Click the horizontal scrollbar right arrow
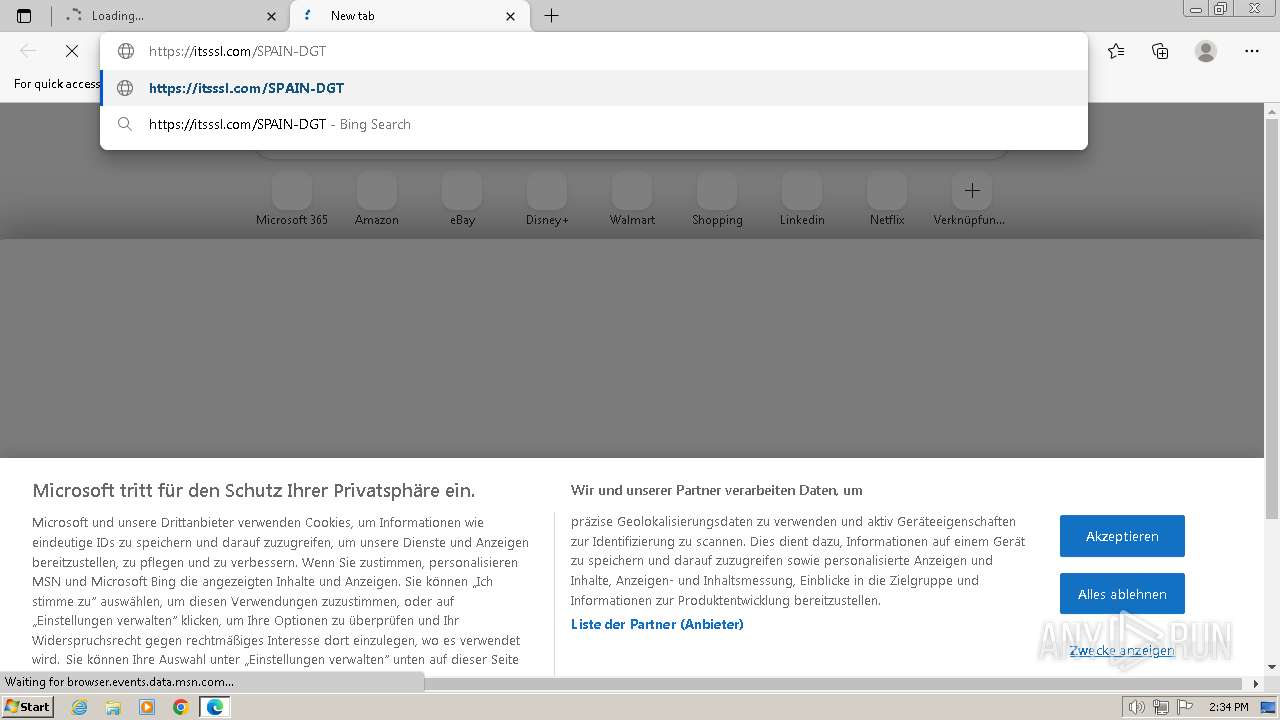Screen dimensions: 1280x720 [1257, 684]
